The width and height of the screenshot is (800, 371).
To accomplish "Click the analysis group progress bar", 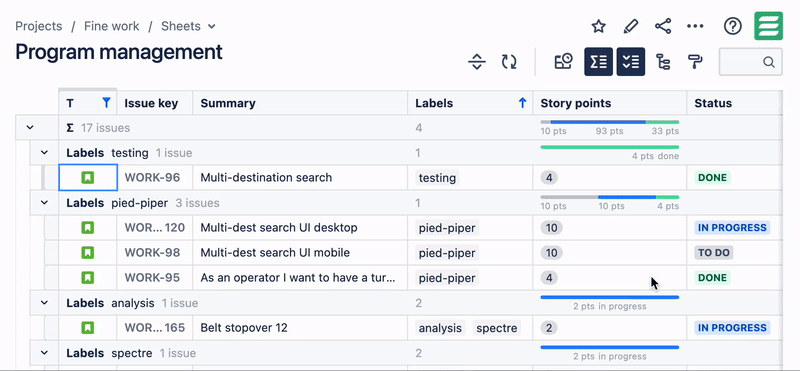I will pos(610,297).
